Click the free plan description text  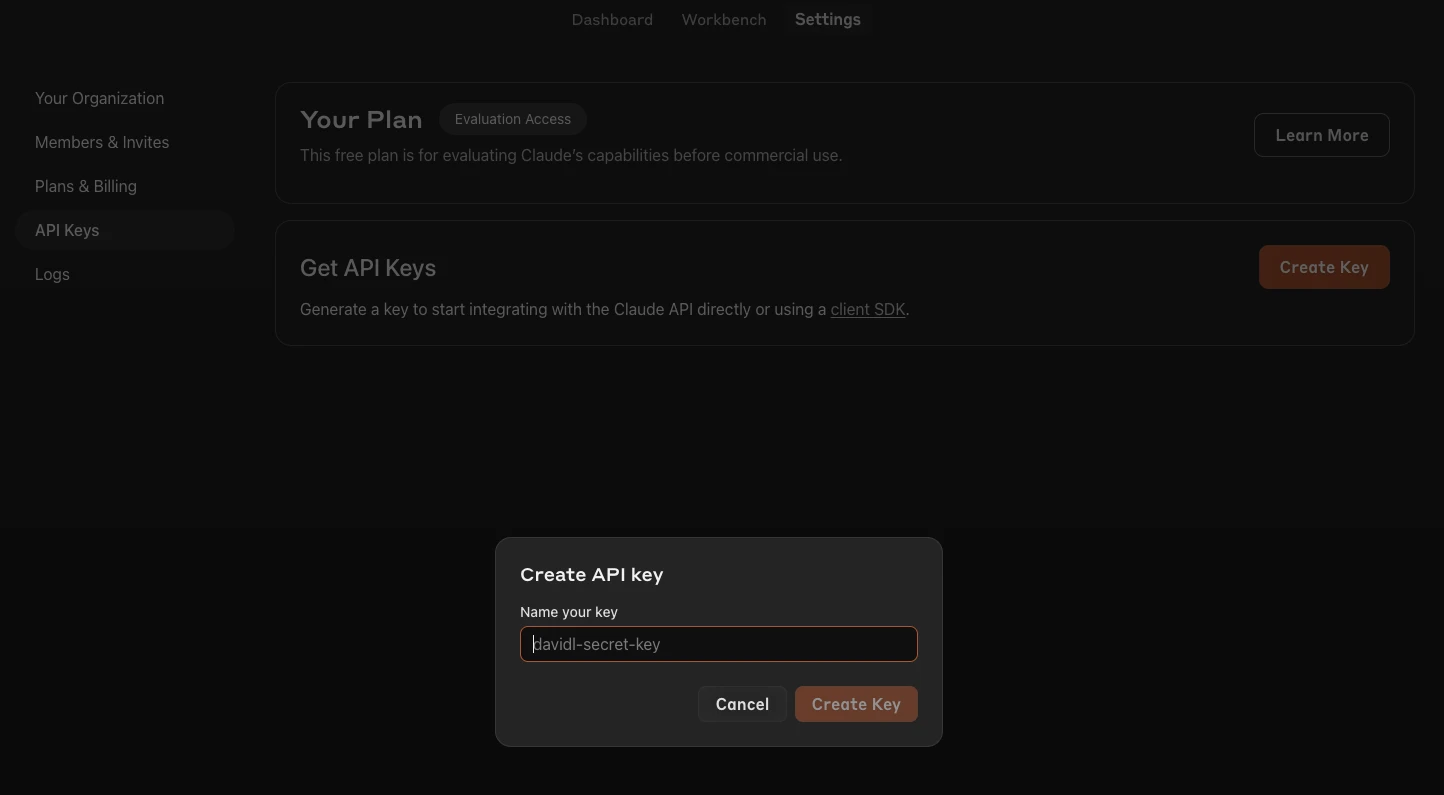point(571,155)
